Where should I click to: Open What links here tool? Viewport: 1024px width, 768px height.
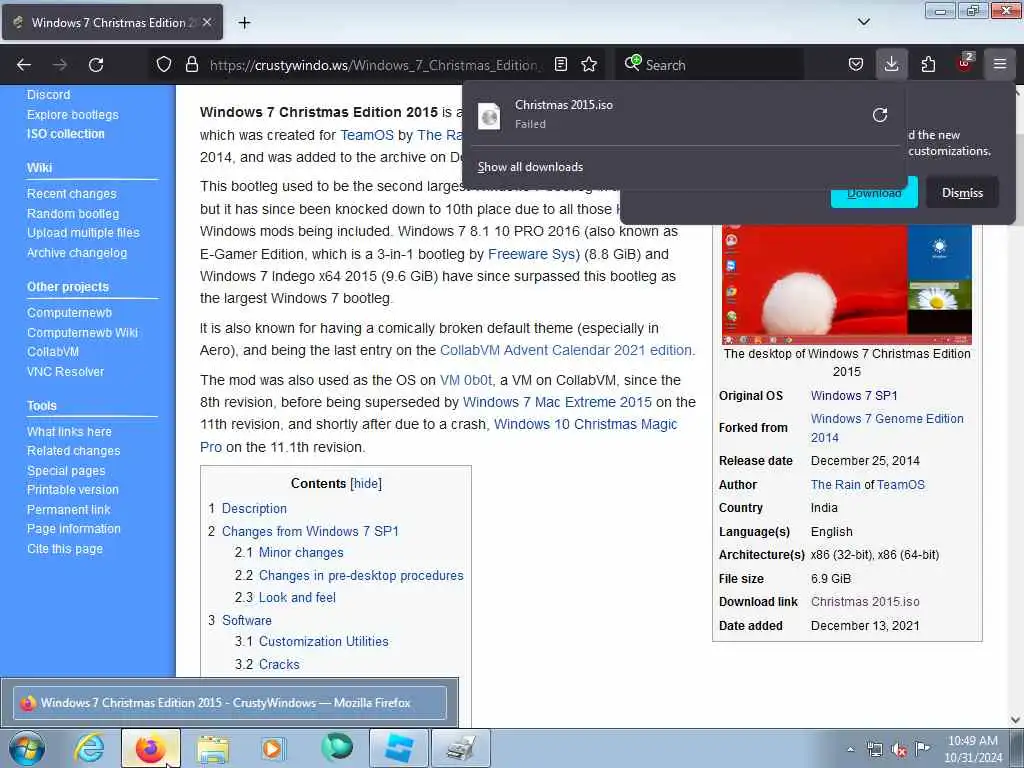(69, 432)
